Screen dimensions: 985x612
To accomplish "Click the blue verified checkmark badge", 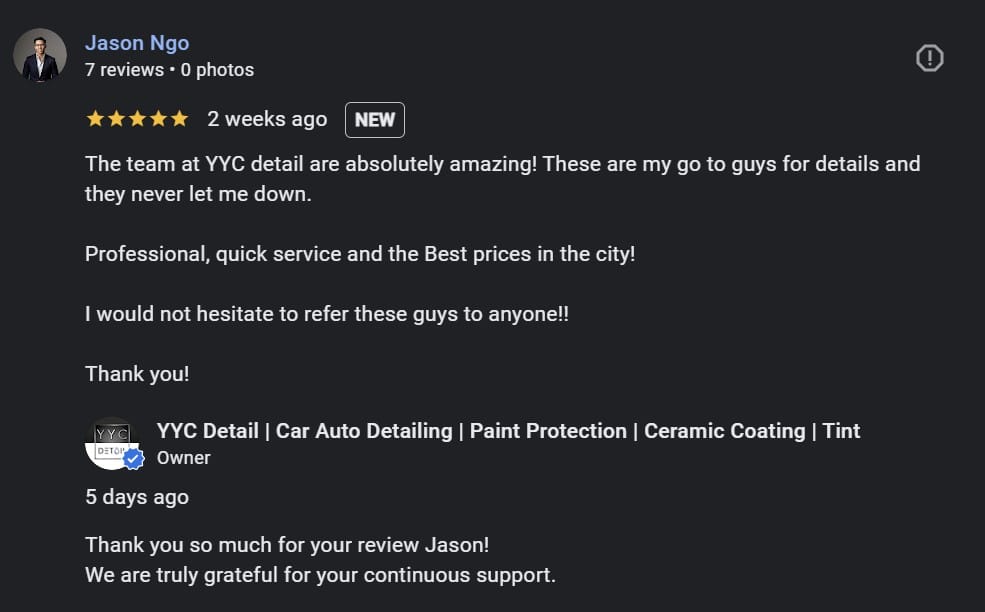I will (x=133, y=459).
